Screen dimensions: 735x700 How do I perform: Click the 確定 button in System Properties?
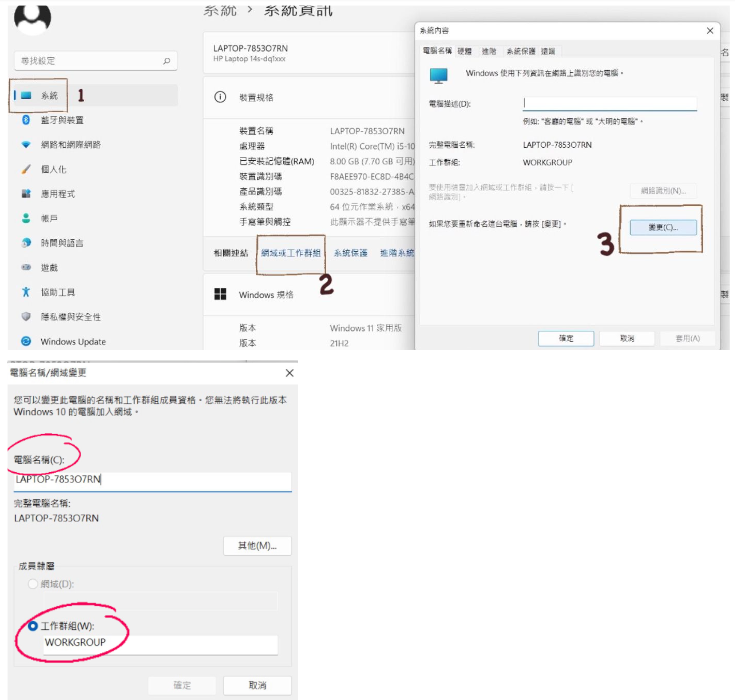(566, 339)
